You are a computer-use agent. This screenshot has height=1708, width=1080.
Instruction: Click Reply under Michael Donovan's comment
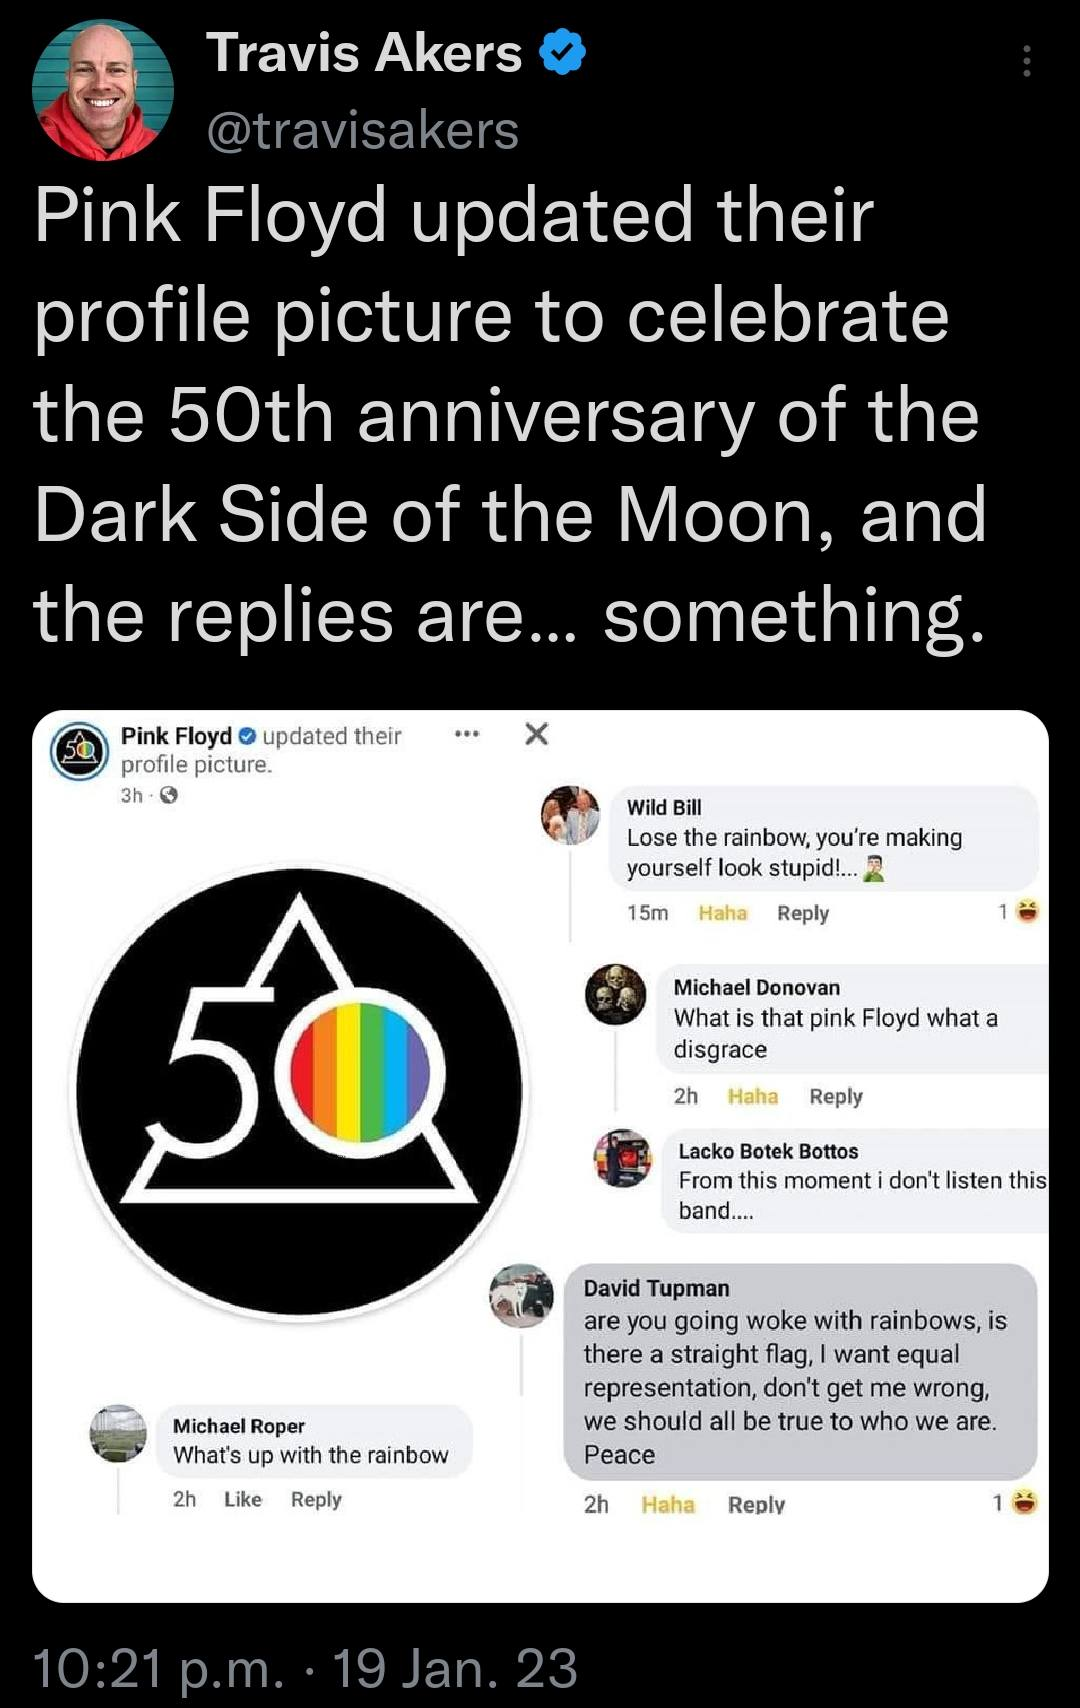[838, 1097]
